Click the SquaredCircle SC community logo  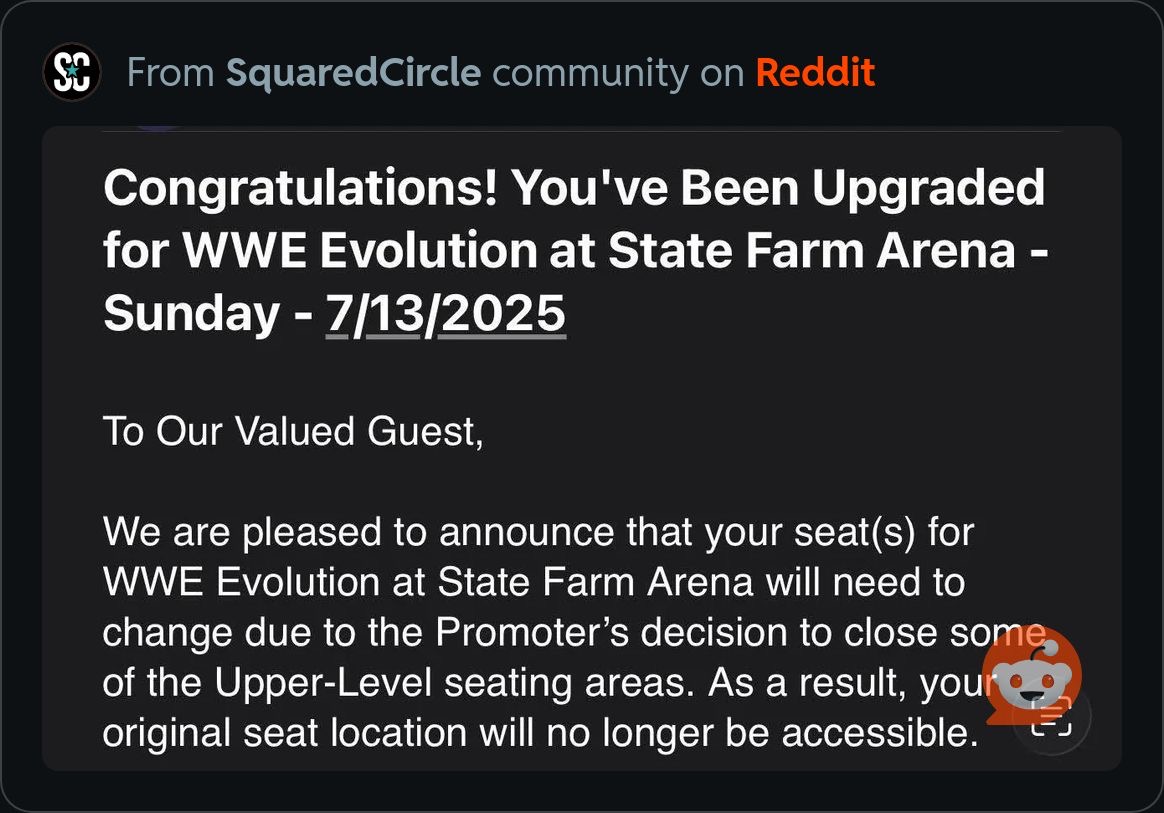[72, 72]
